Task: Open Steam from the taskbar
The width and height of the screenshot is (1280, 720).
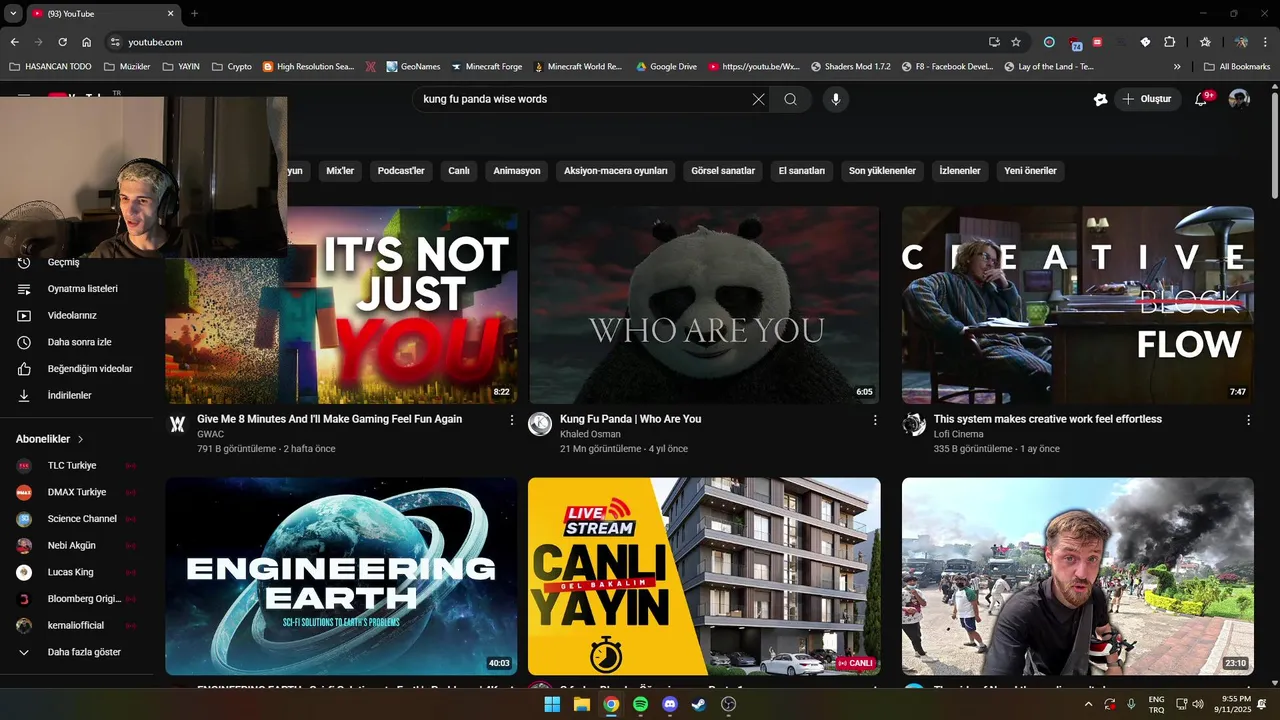Action: coord(698,704)
